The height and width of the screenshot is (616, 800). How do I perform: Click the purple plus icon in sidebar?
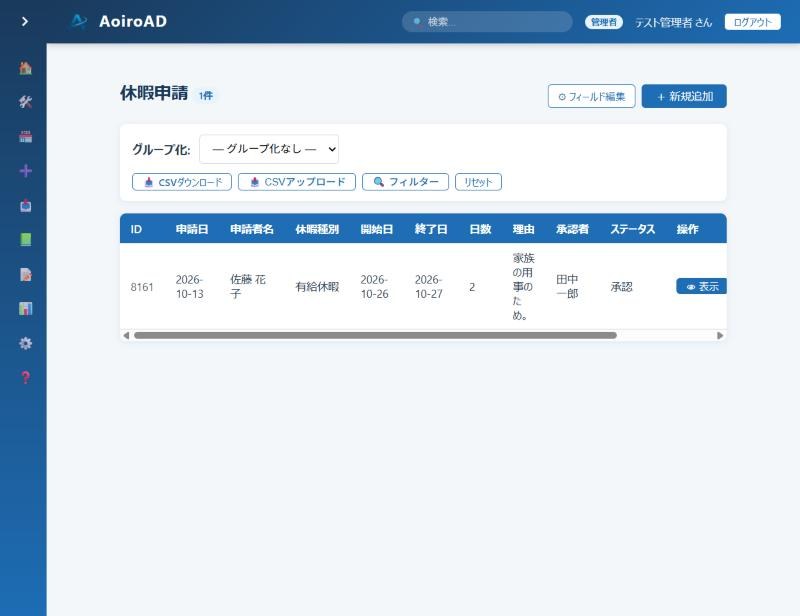click(26, 171)
